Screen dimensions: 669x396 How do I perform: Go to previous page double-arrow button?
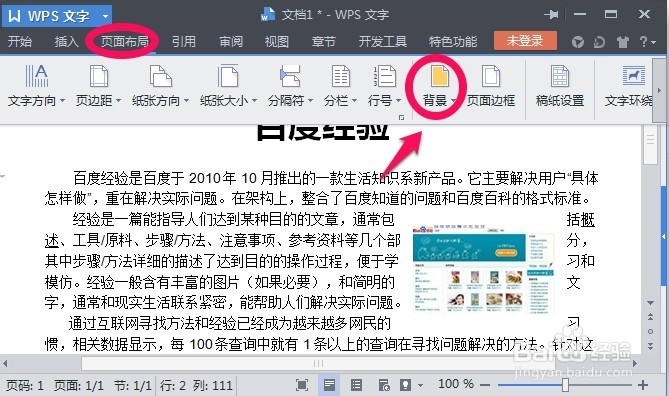[651, 317]
